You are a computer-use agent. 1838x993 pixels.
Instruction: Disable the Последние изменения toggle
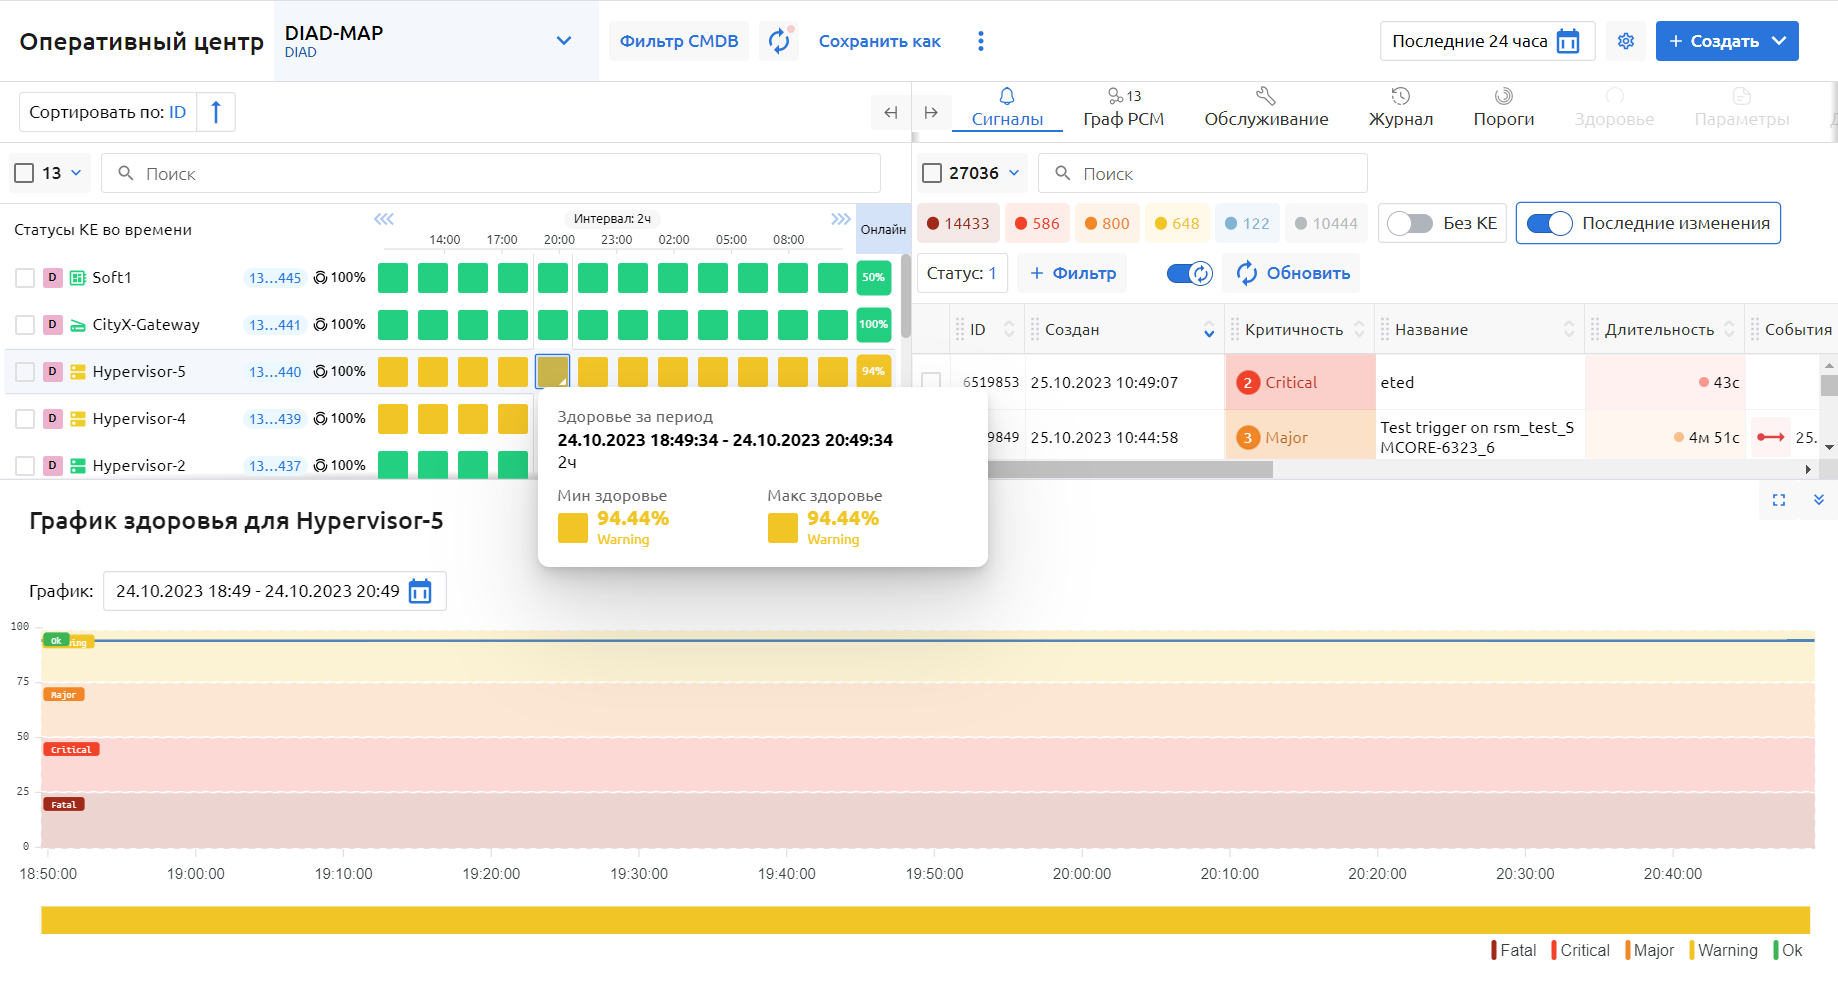click(1549, 223)
